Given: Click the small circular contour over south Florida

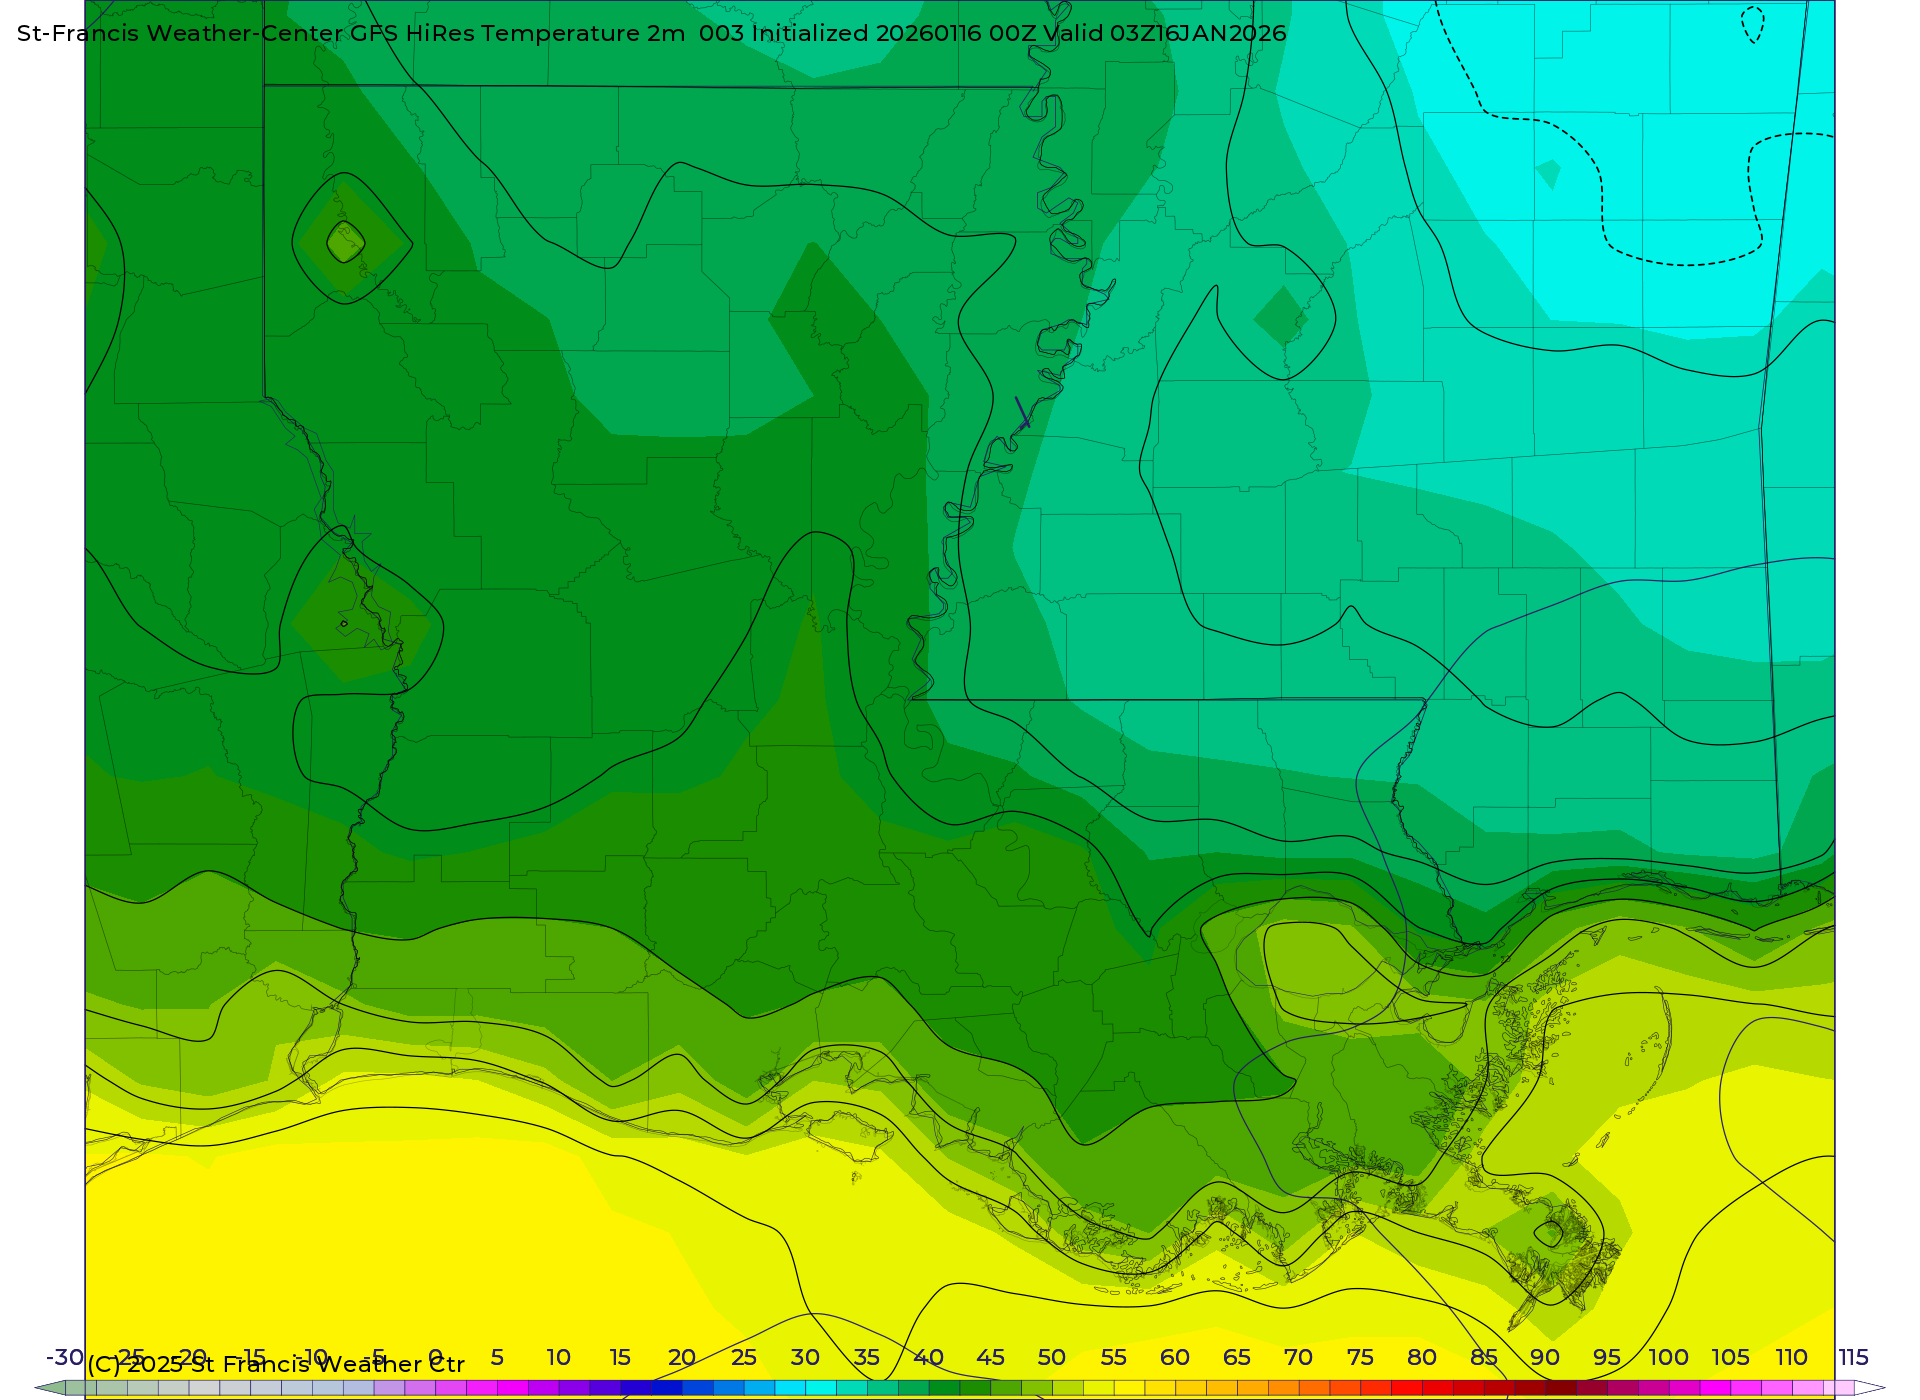Looking at the screenshot, I should point(1549,1233).
